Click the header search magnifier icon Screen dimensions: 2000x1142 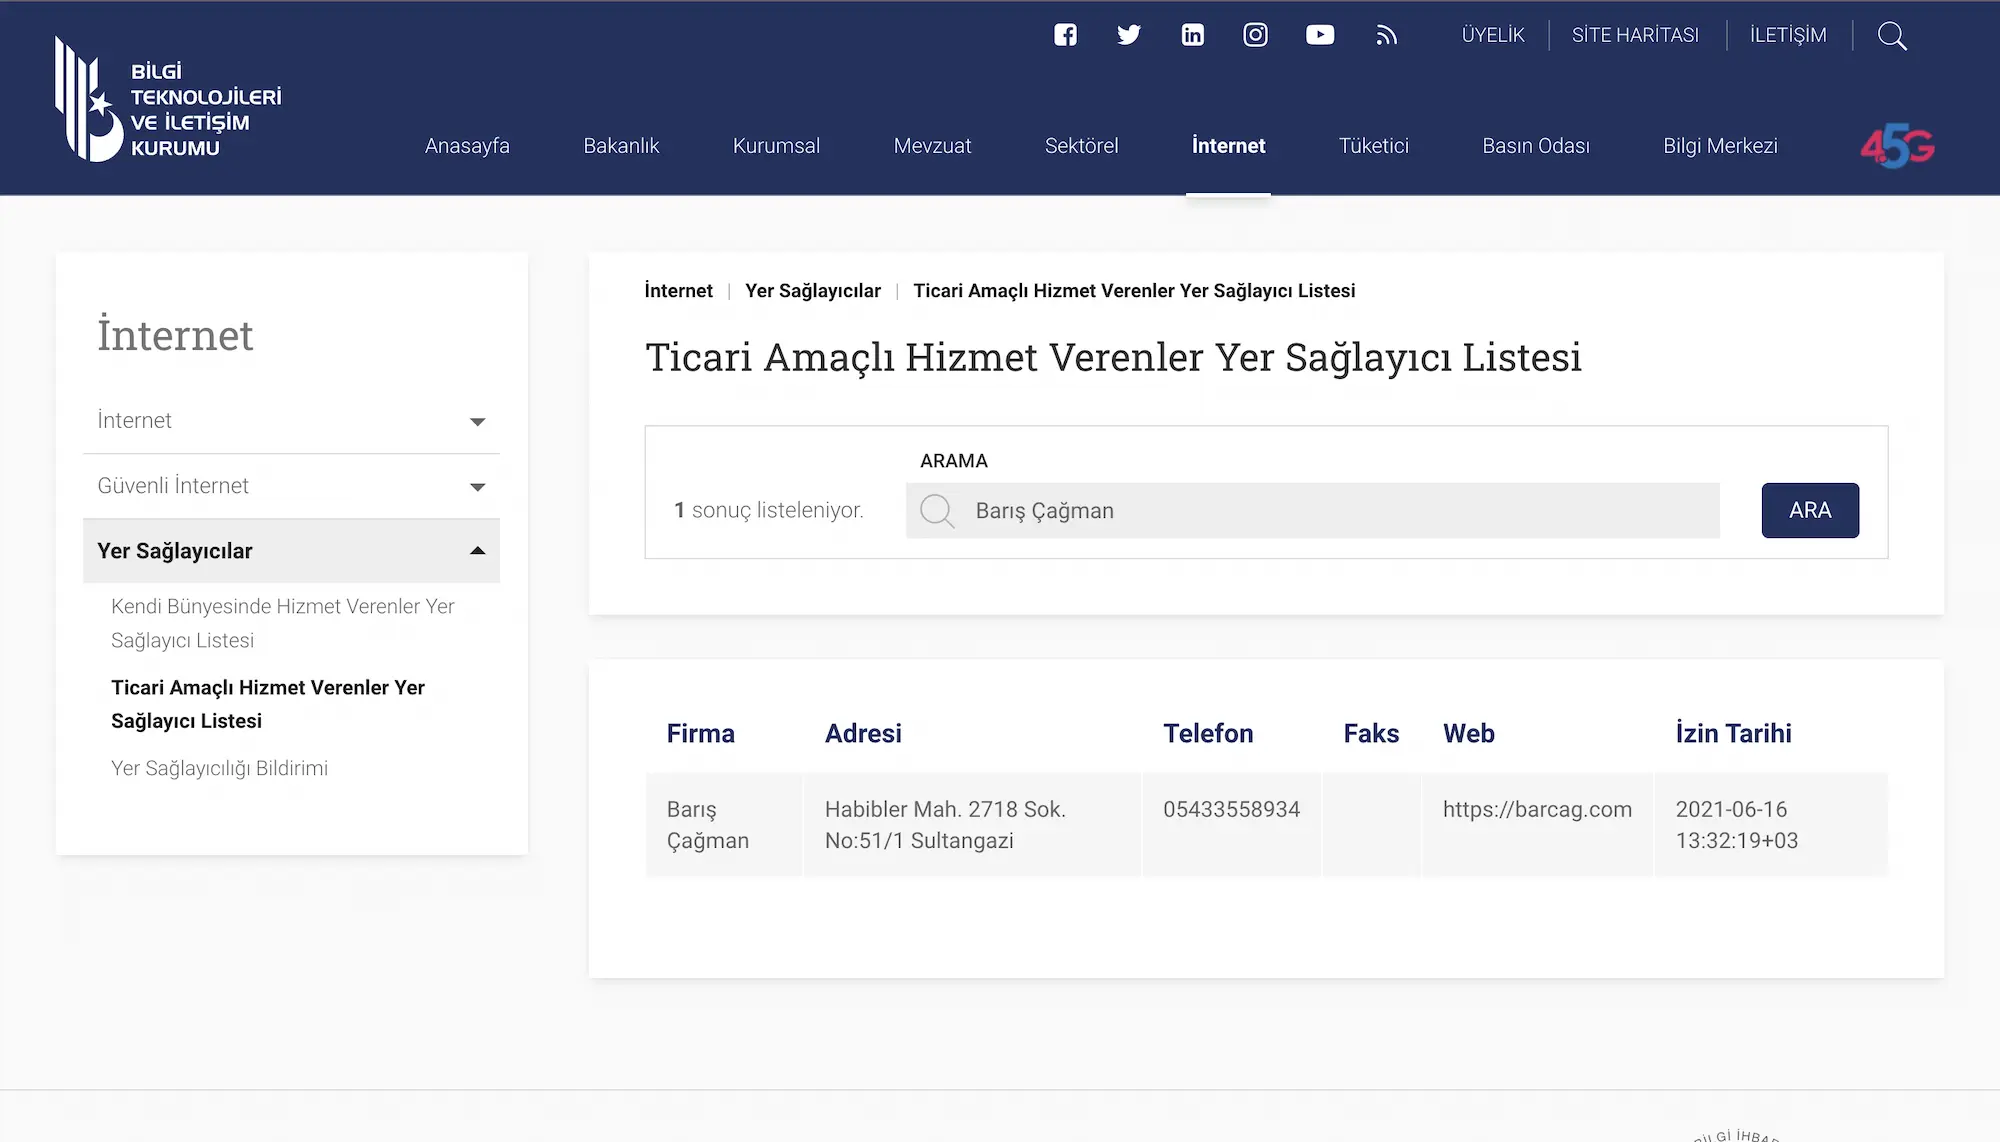1891,36
